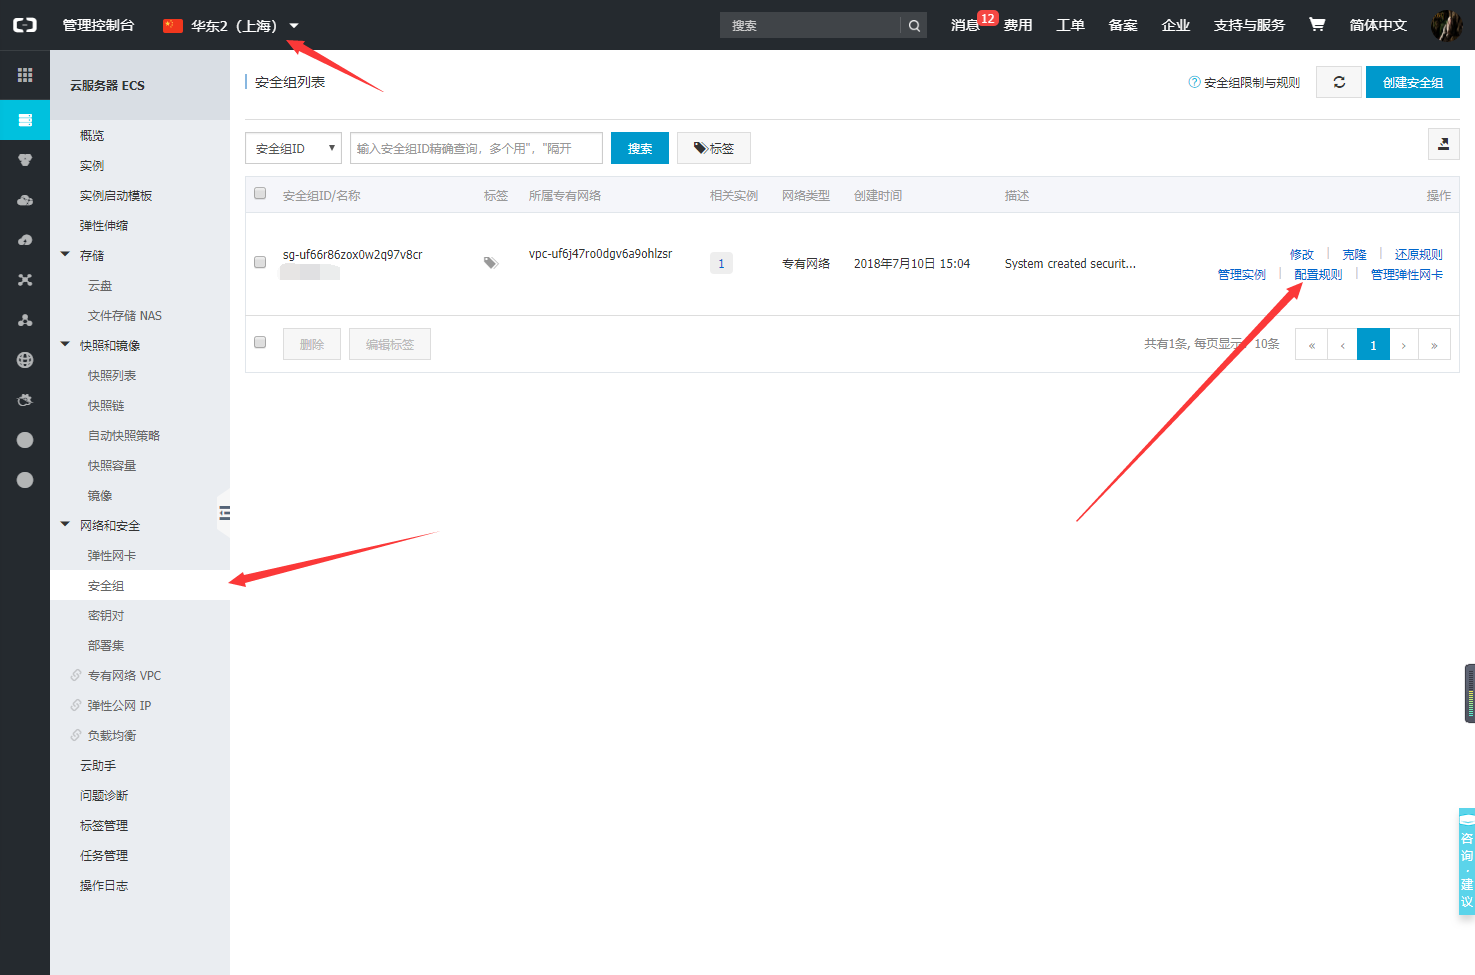Click 修改 link in security group row
Viewport: 1475px width, 975px height.
pos(1302,254)
